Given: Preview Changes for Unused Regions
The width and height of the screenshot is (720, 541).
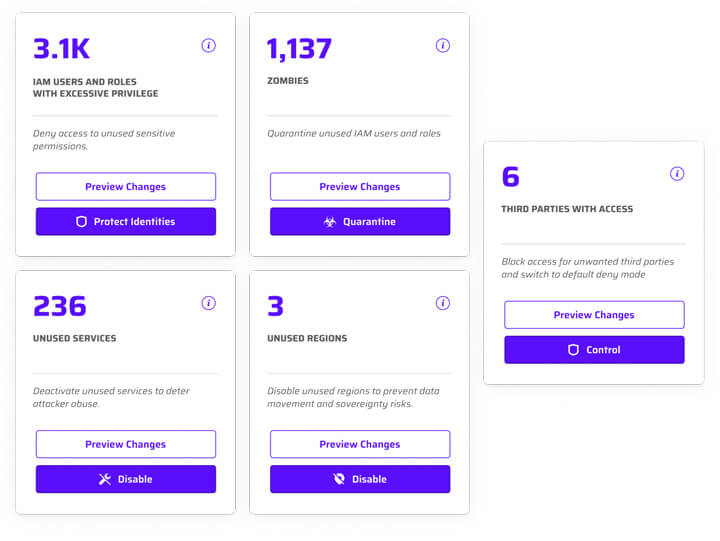Looking at the screenshot, I should (360, 444).
